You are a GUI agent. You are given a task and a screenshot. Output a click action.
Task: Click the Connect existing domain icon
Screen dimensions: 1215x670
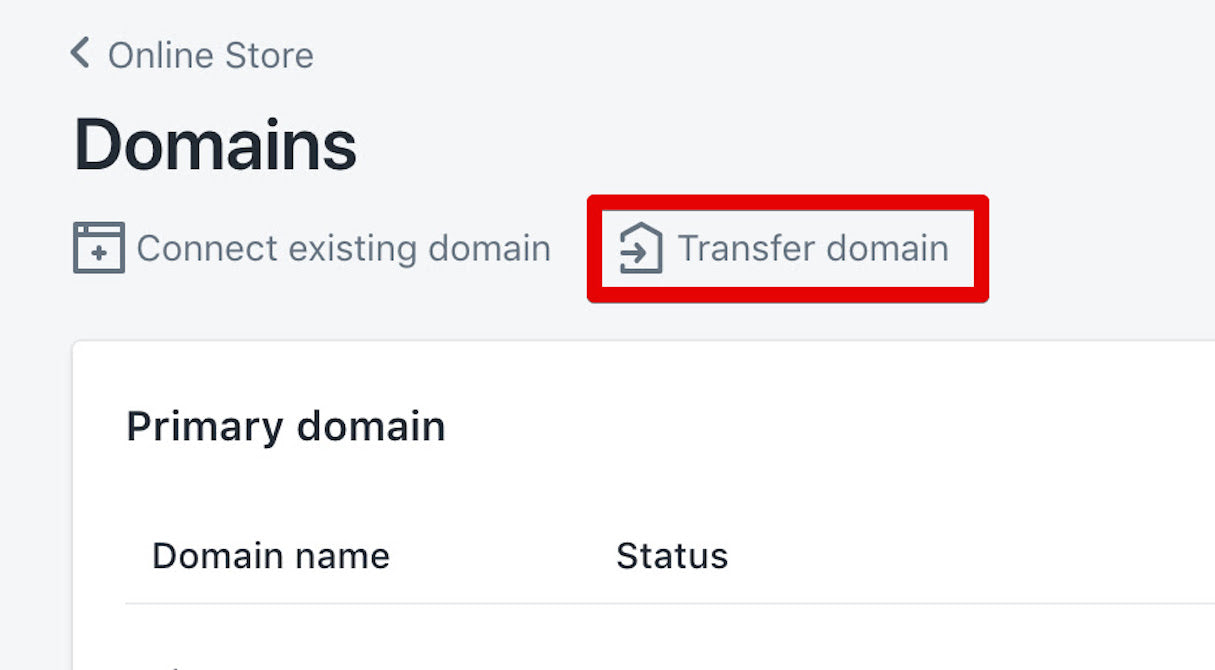coord(99,248)
